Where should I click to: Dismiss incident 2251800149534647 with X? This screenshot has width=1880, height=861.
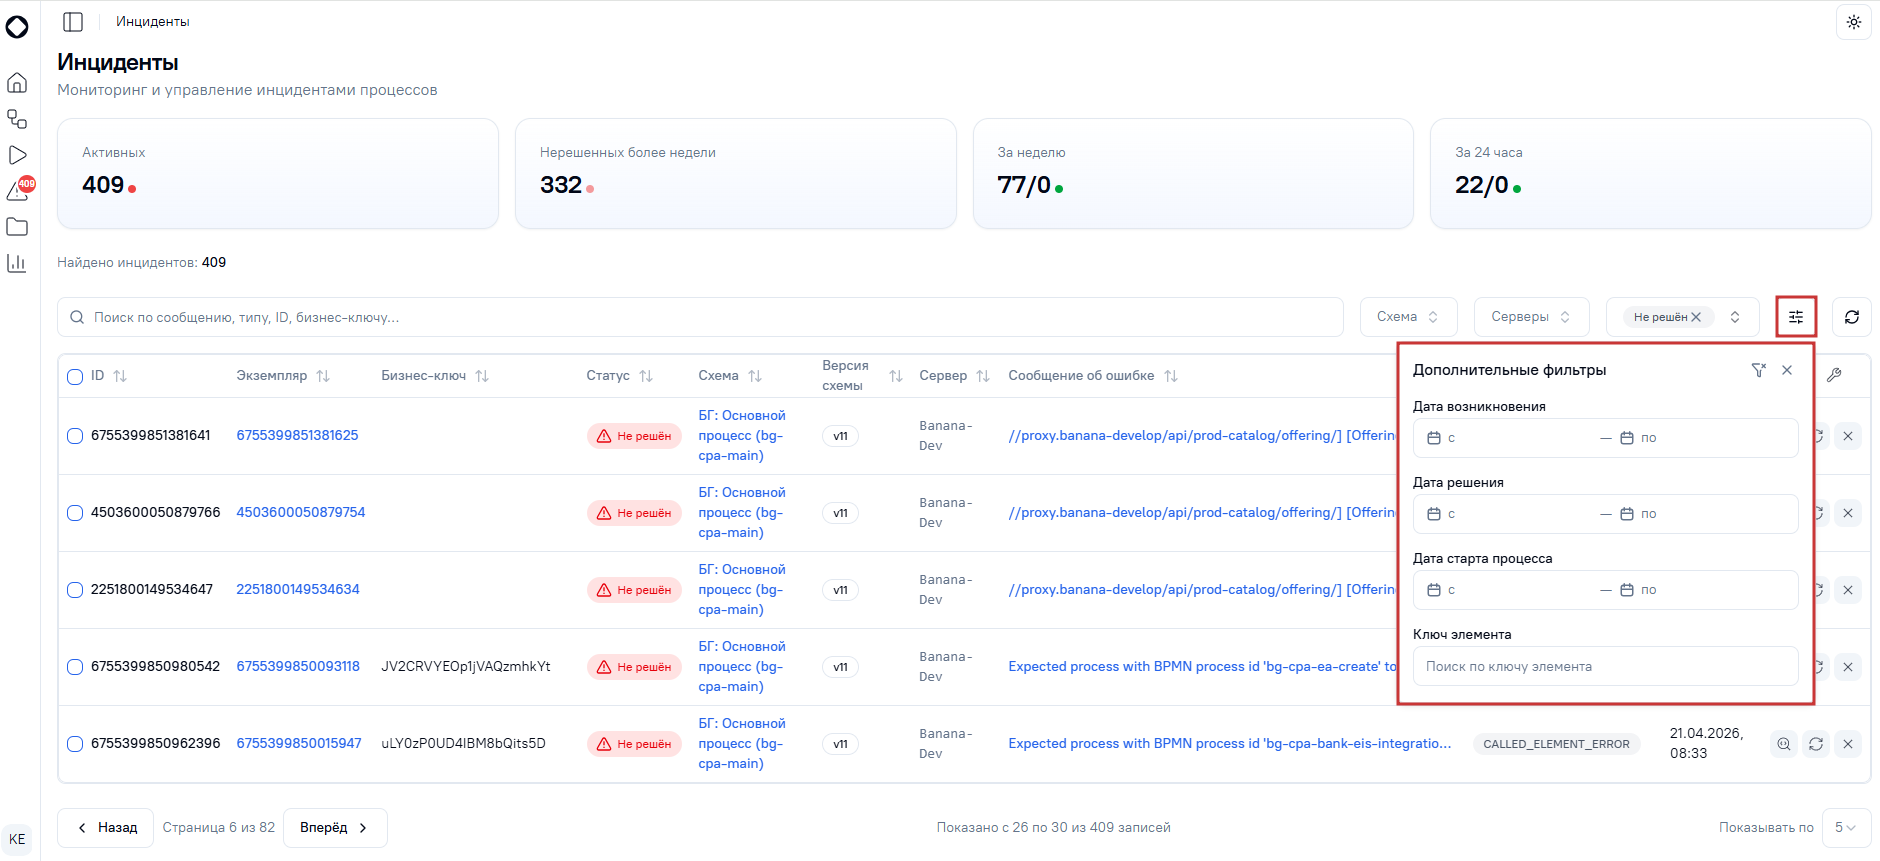(1848, 590)
